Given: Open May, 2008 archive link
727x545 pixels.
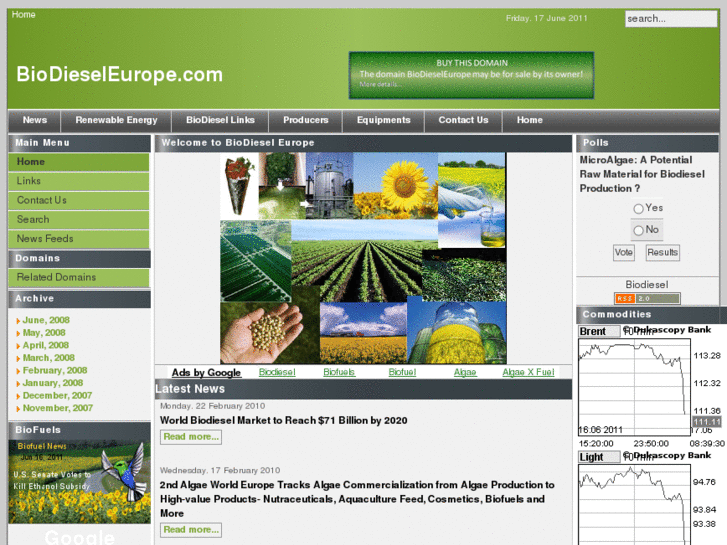Looking at the screenshot, I should 44,333.
